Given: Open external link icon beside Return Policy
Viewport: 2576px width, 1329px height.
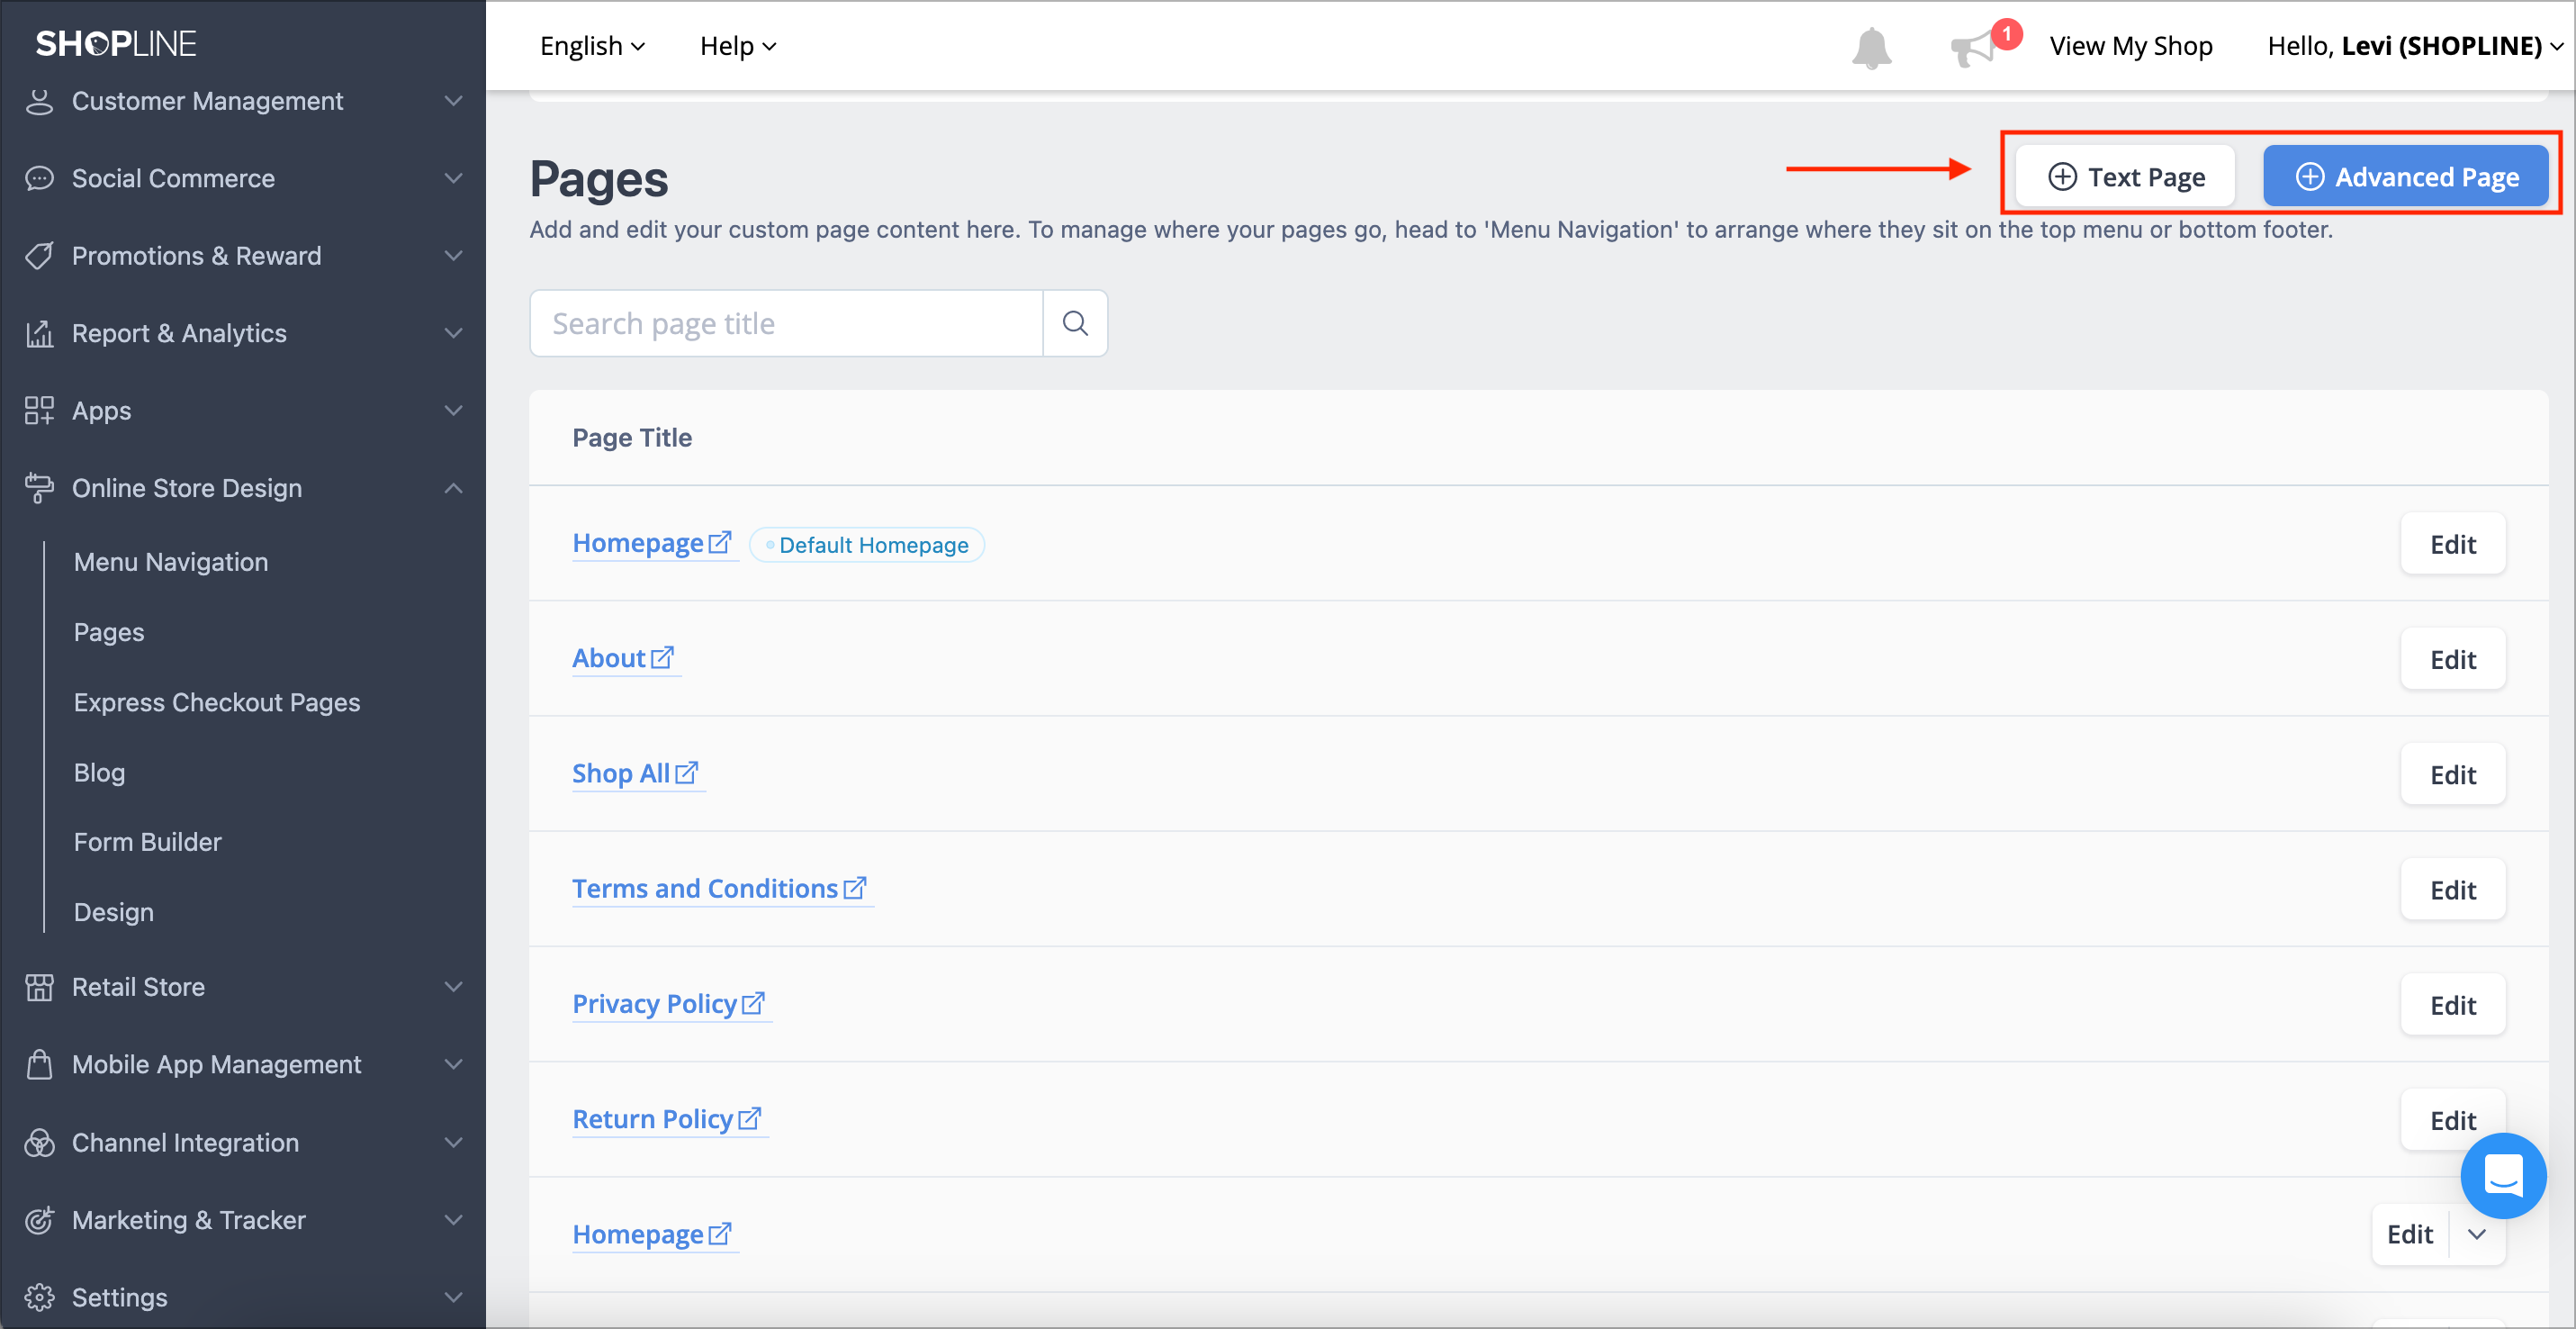Looking at the screenshot, I should pos(749,1117).
